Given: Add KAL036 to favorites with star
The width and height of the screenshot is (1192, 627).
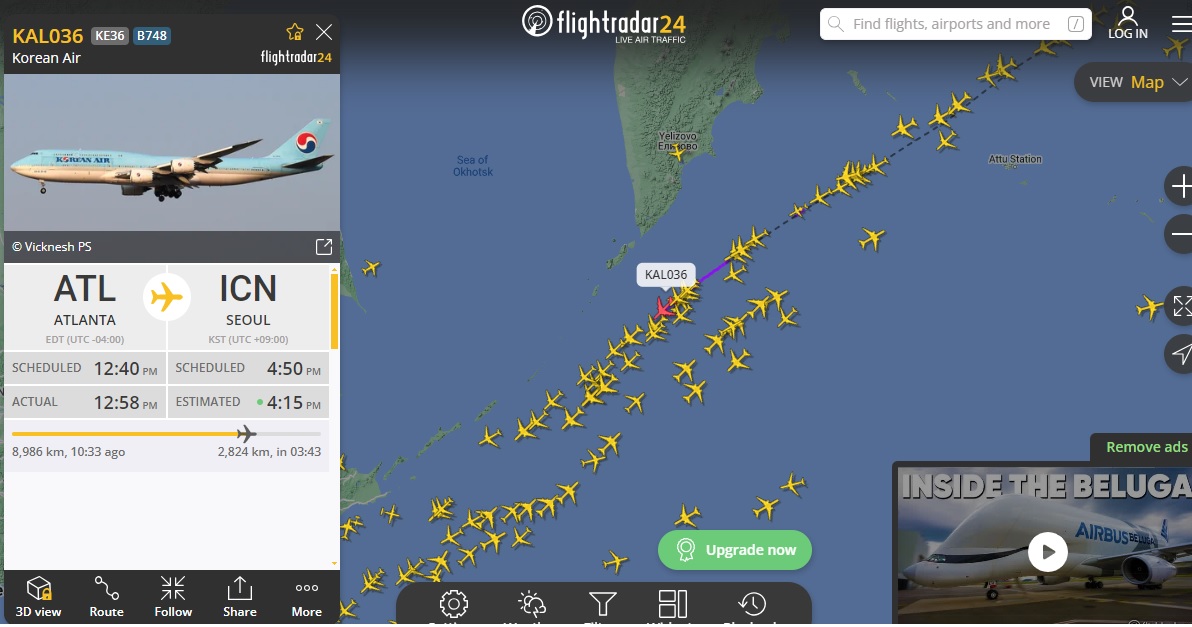Looking at the screenshot, I should pyautogui.click(x=295, y=32).
